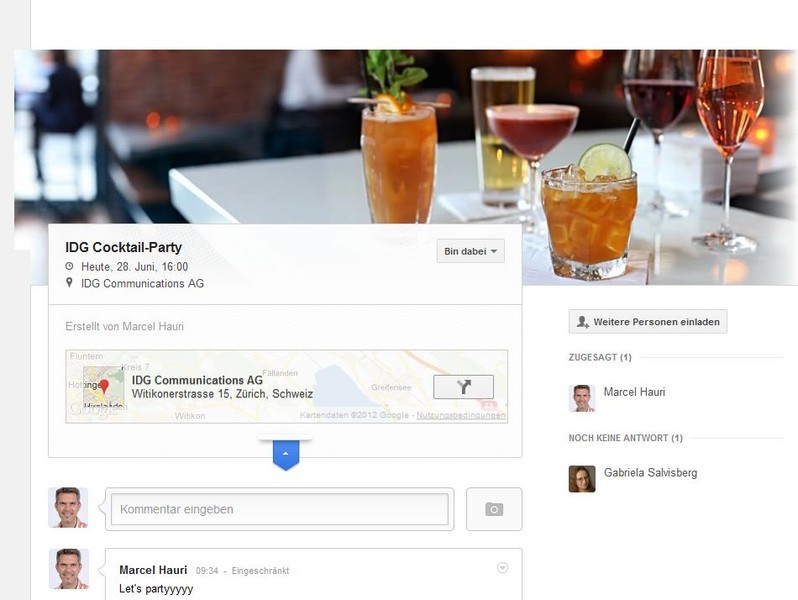The width and height of the screenshot is (798, 600).
Task: Click the IDG Communications AG venue text
Action: pos(142,283)
